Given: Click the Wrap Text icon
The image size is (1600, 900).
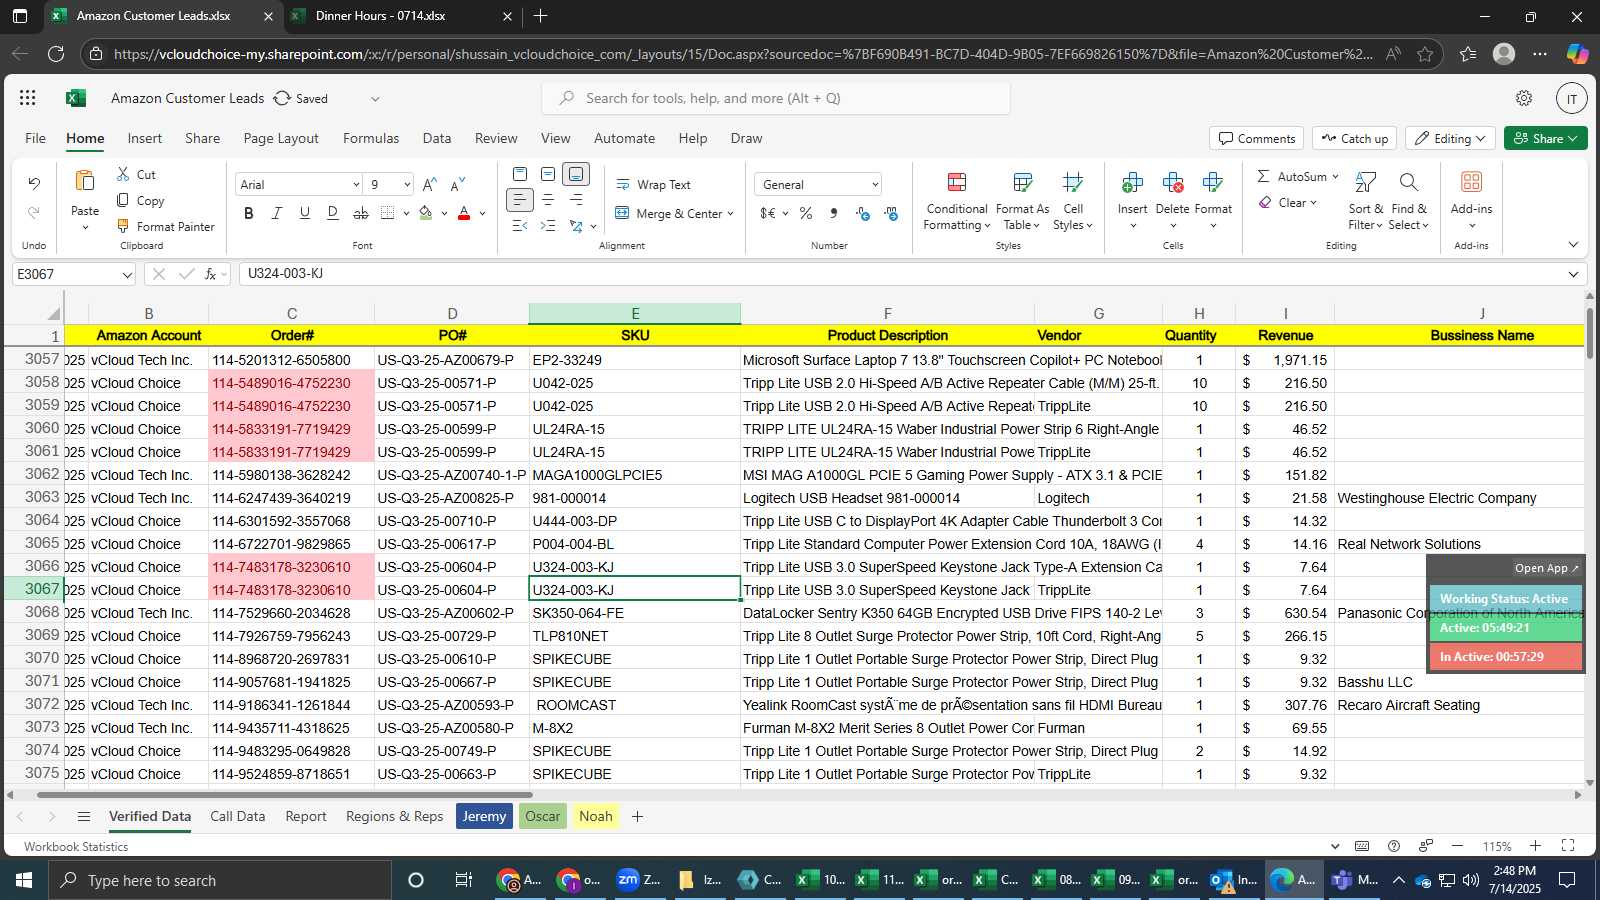Looking at the screenshot, I should 623,185.
